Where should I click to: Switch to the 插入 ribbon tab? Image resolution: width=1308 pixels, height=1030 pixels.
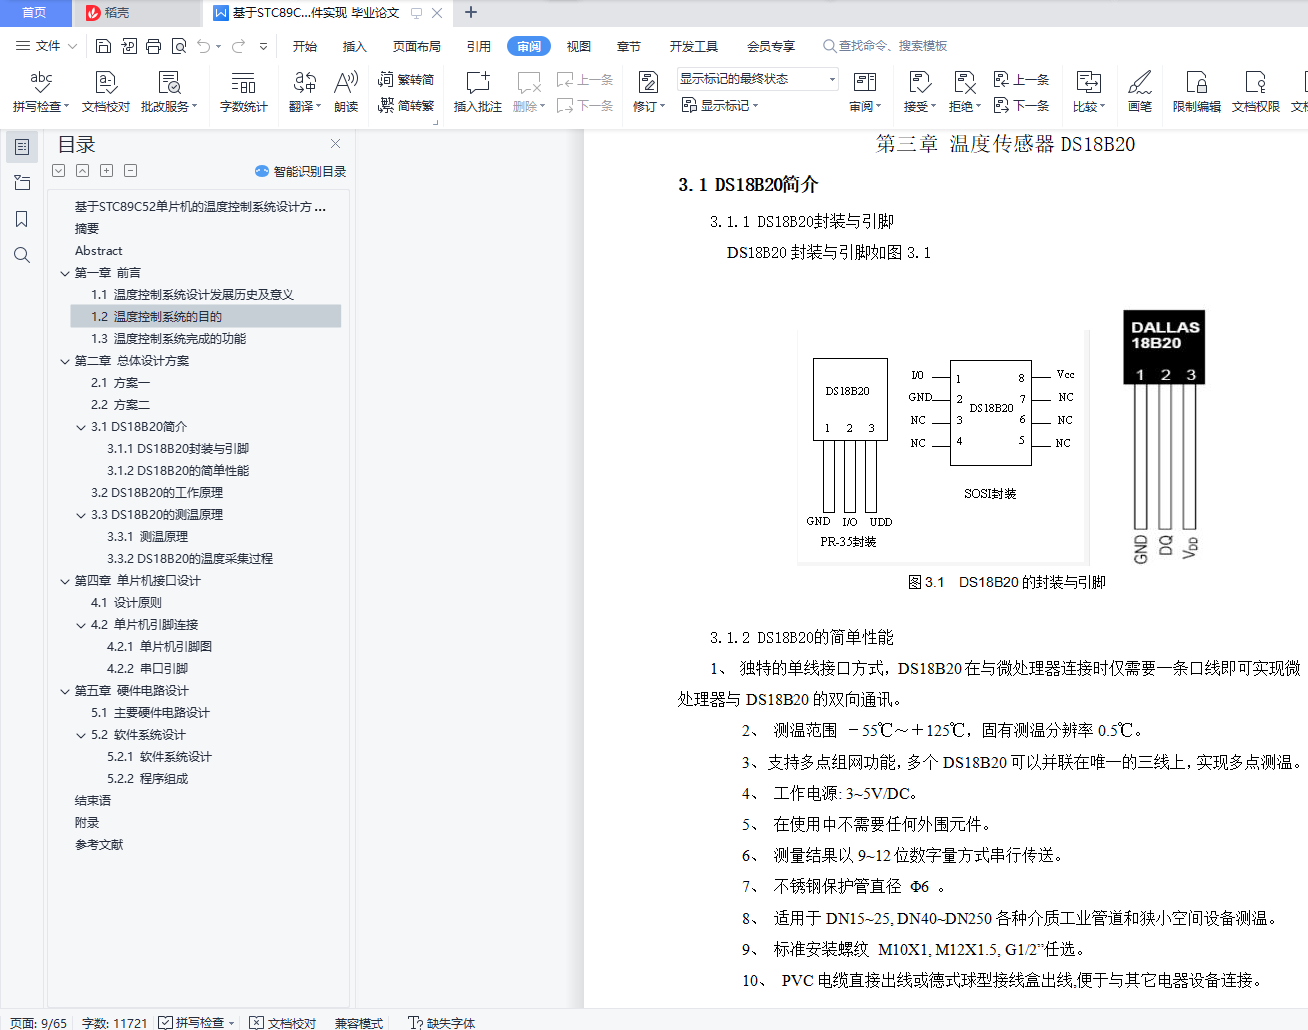tap(355, 46)
